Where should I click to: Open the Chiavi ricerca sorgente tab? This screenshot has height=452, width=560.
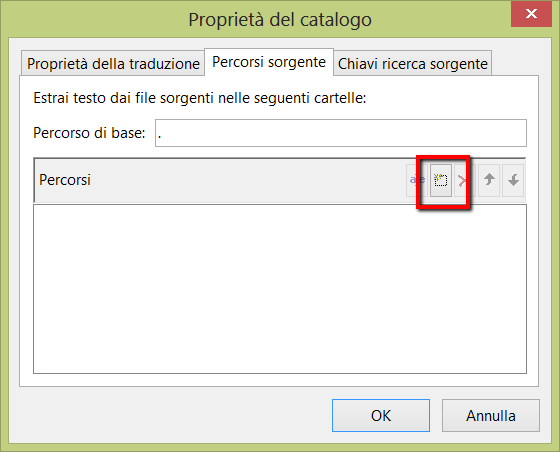pos(412,64)
